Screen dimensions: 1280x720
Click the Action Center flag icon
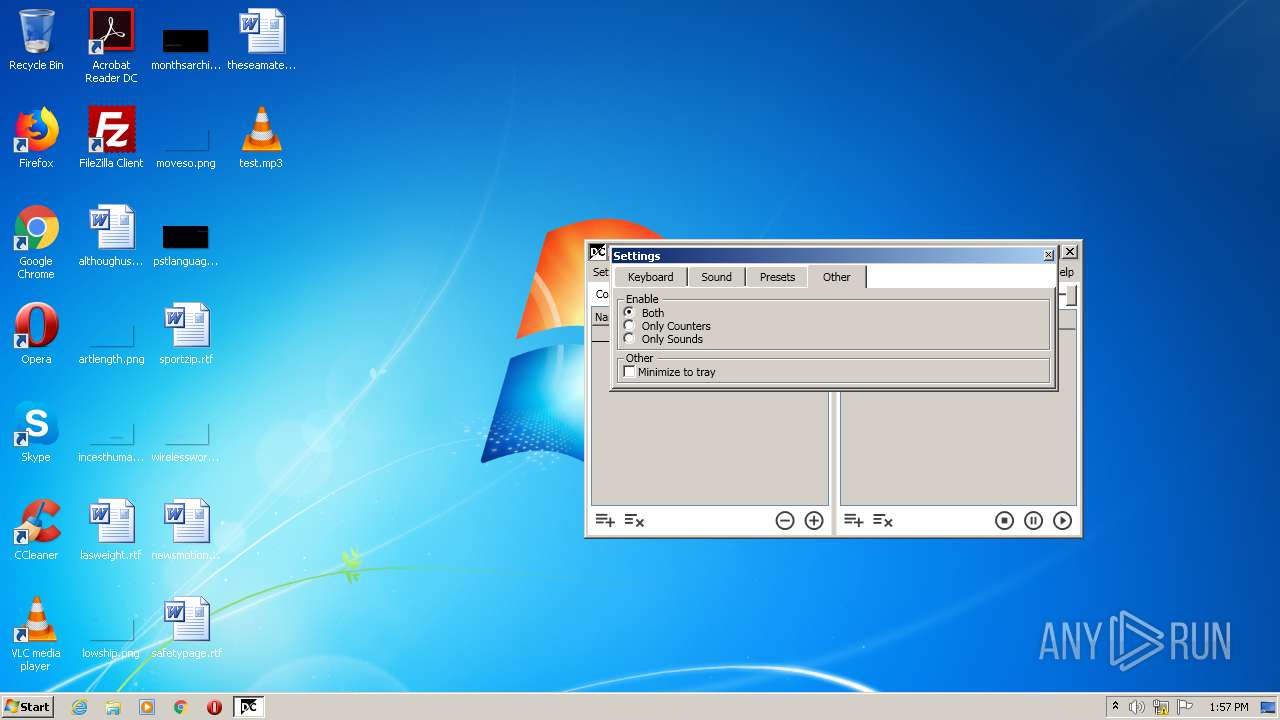point(1184,707)
